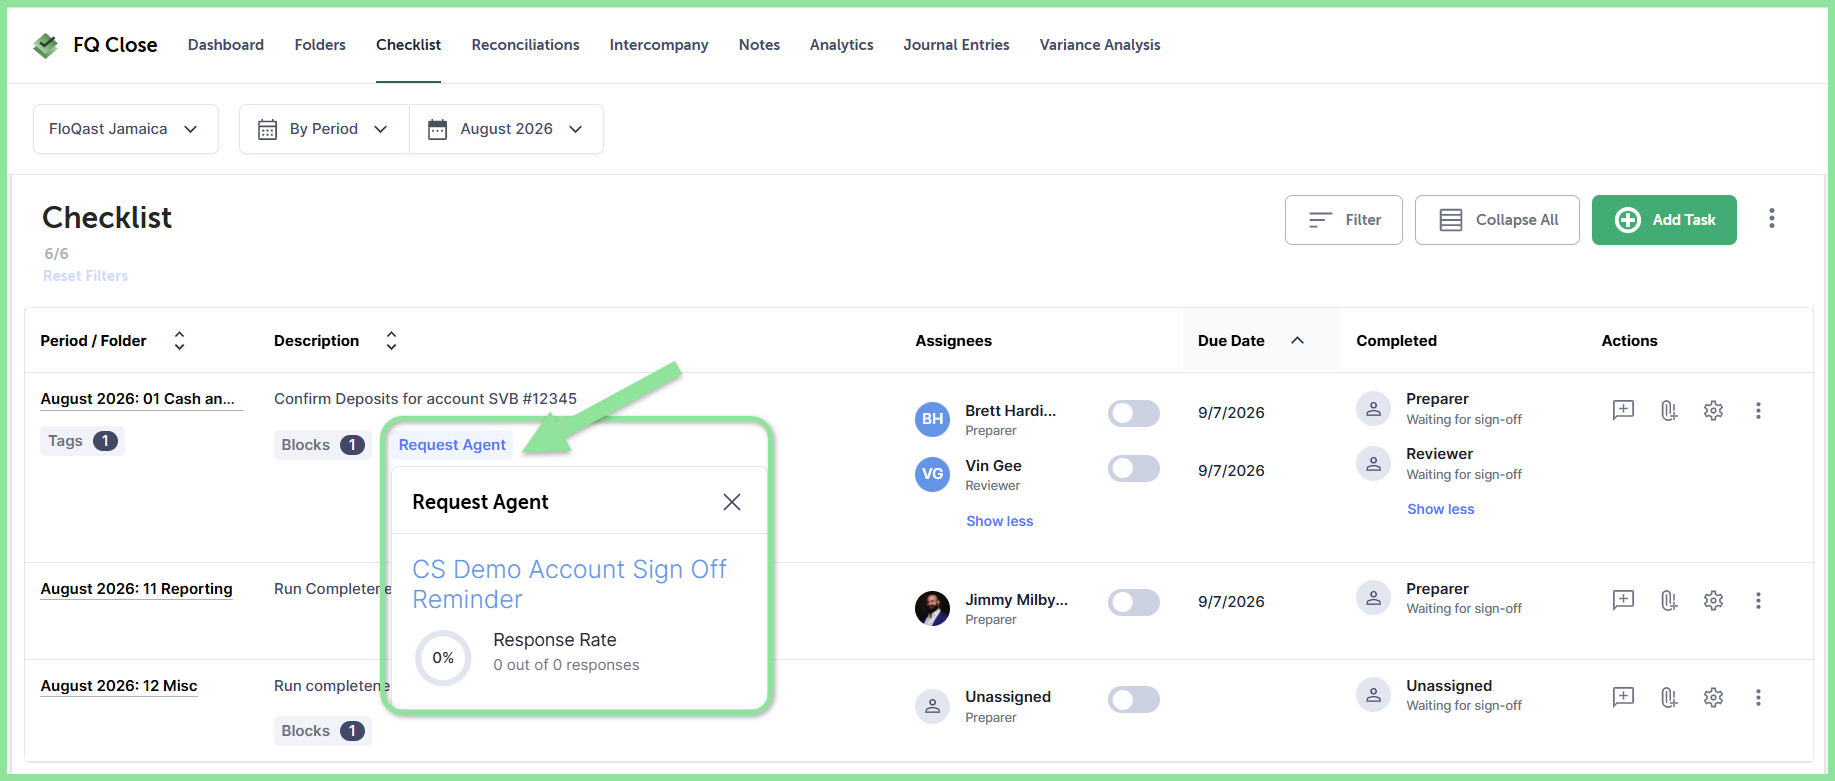Click the Unassigned preparer avatar icon
The image size is (1835, 781).
pos(932,706)
